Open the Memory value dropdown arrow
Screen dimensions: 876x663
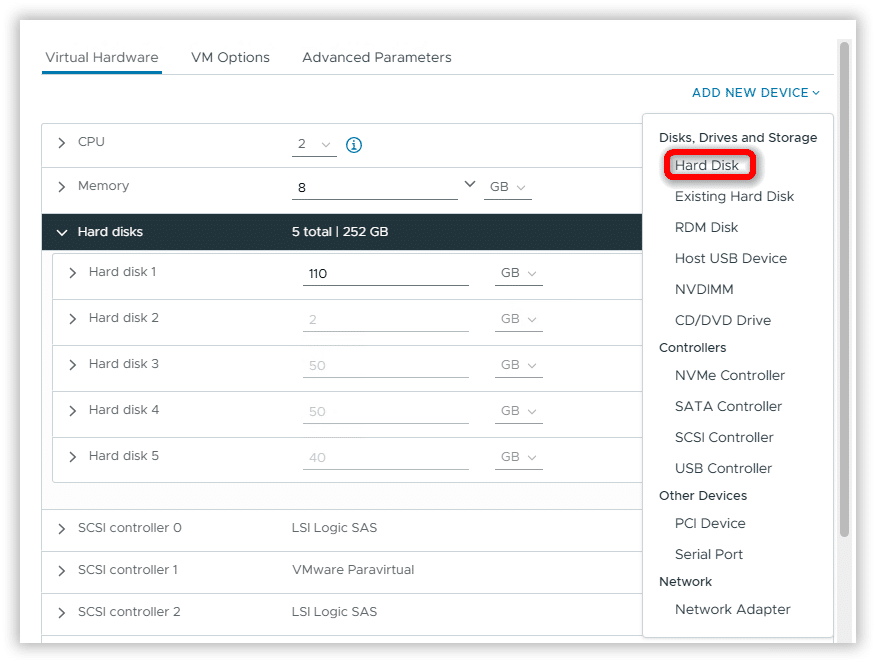[x=470, y=185]
